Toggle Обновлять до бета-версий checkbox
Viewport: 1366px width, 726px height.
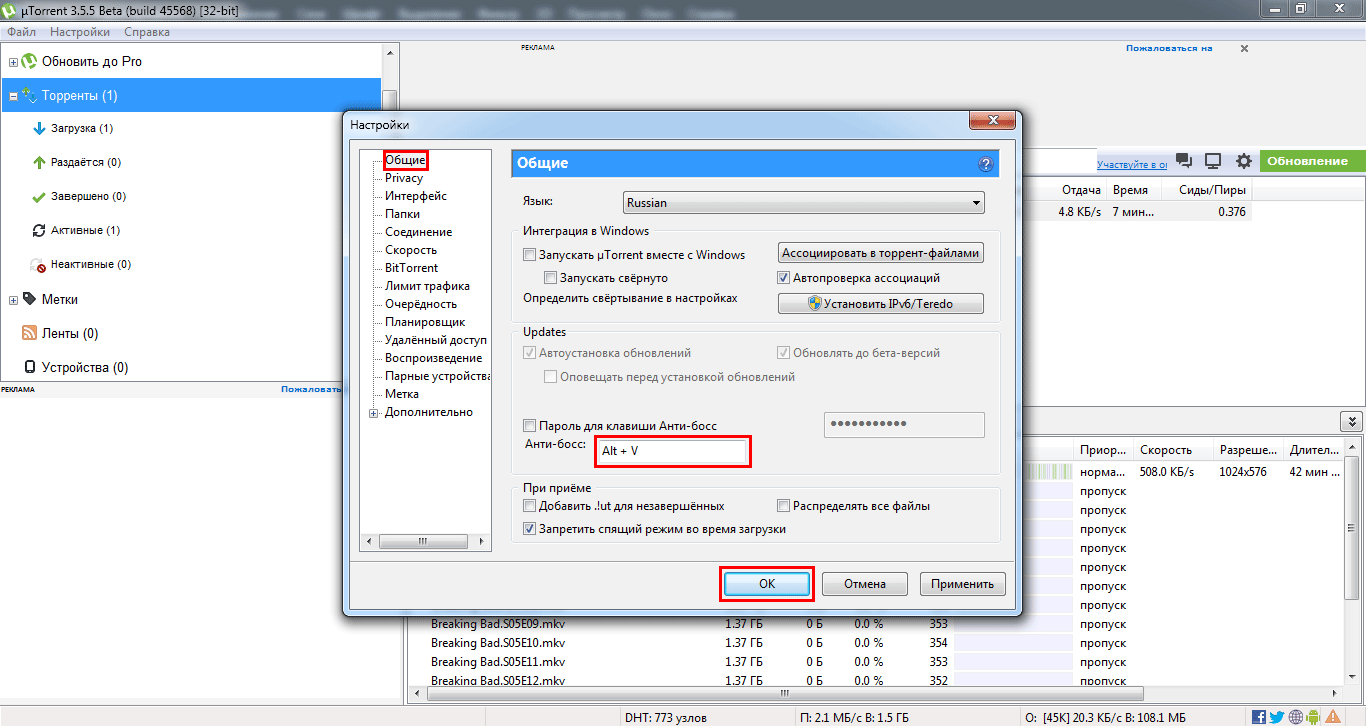[784, 353]
